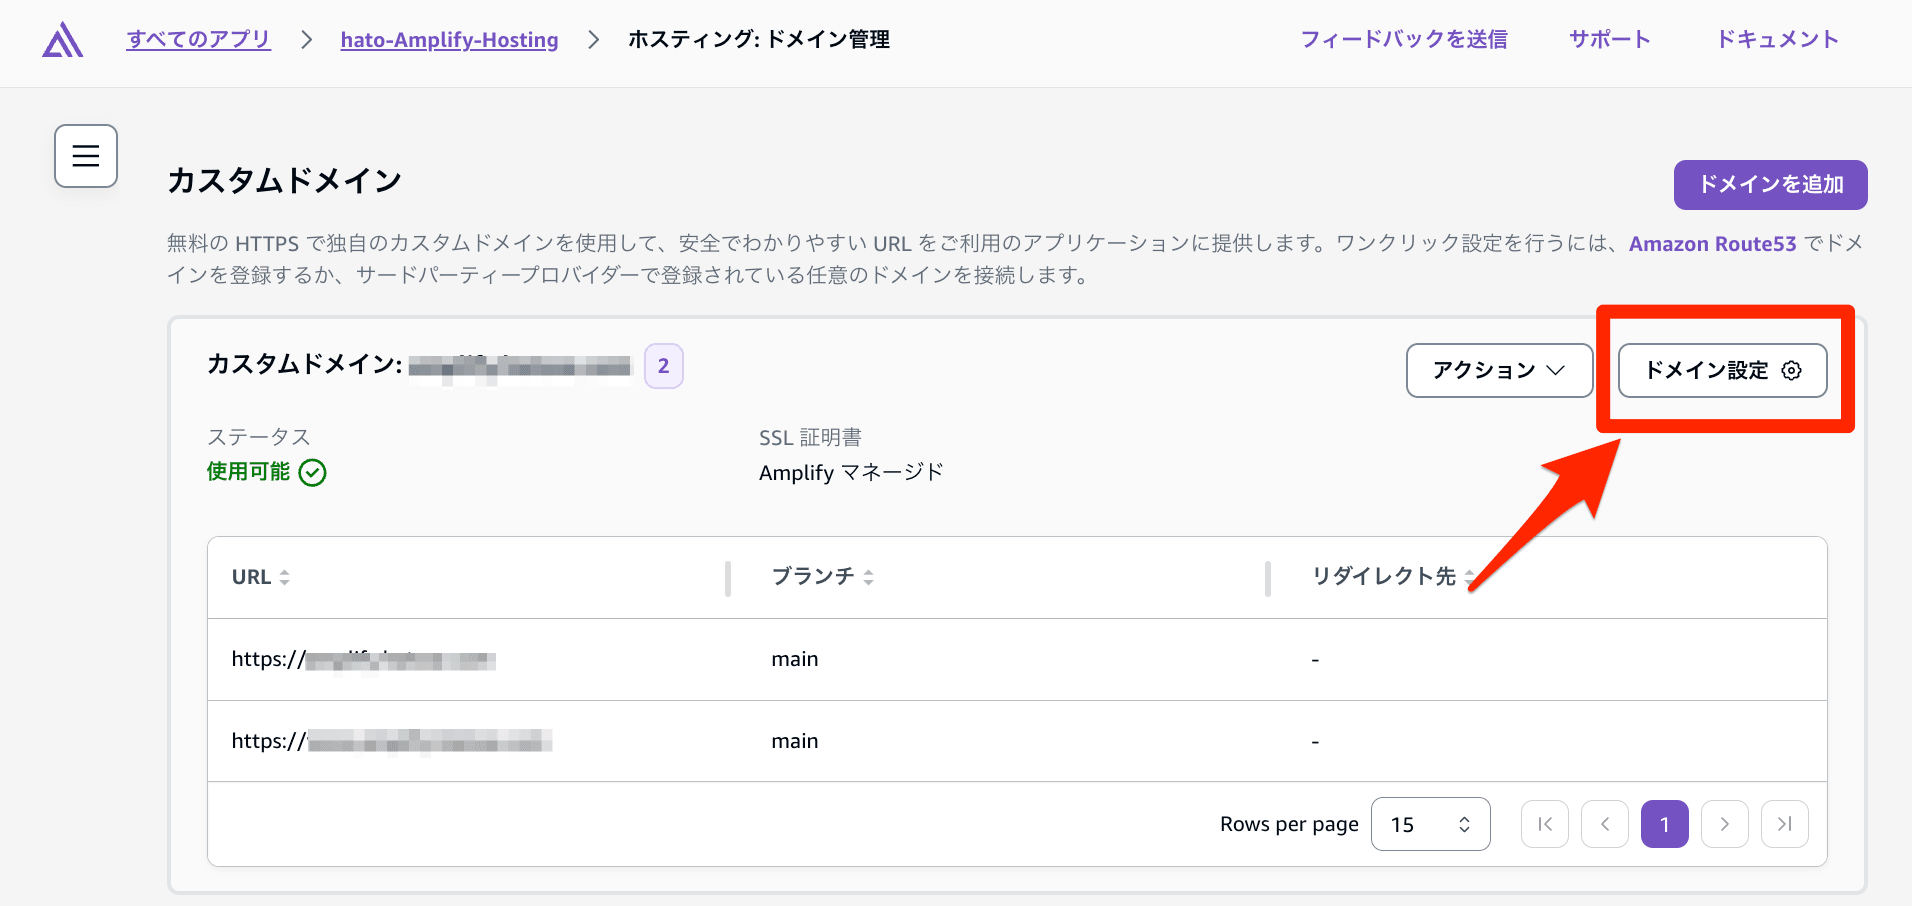Click the green 使用可能 status check icon
1912x906 pixels.
point(313,472)
